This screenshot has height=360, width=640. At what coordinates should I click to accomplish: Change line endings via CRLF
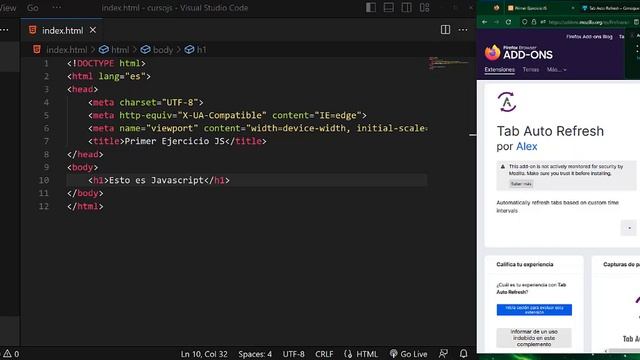point(324,354)
